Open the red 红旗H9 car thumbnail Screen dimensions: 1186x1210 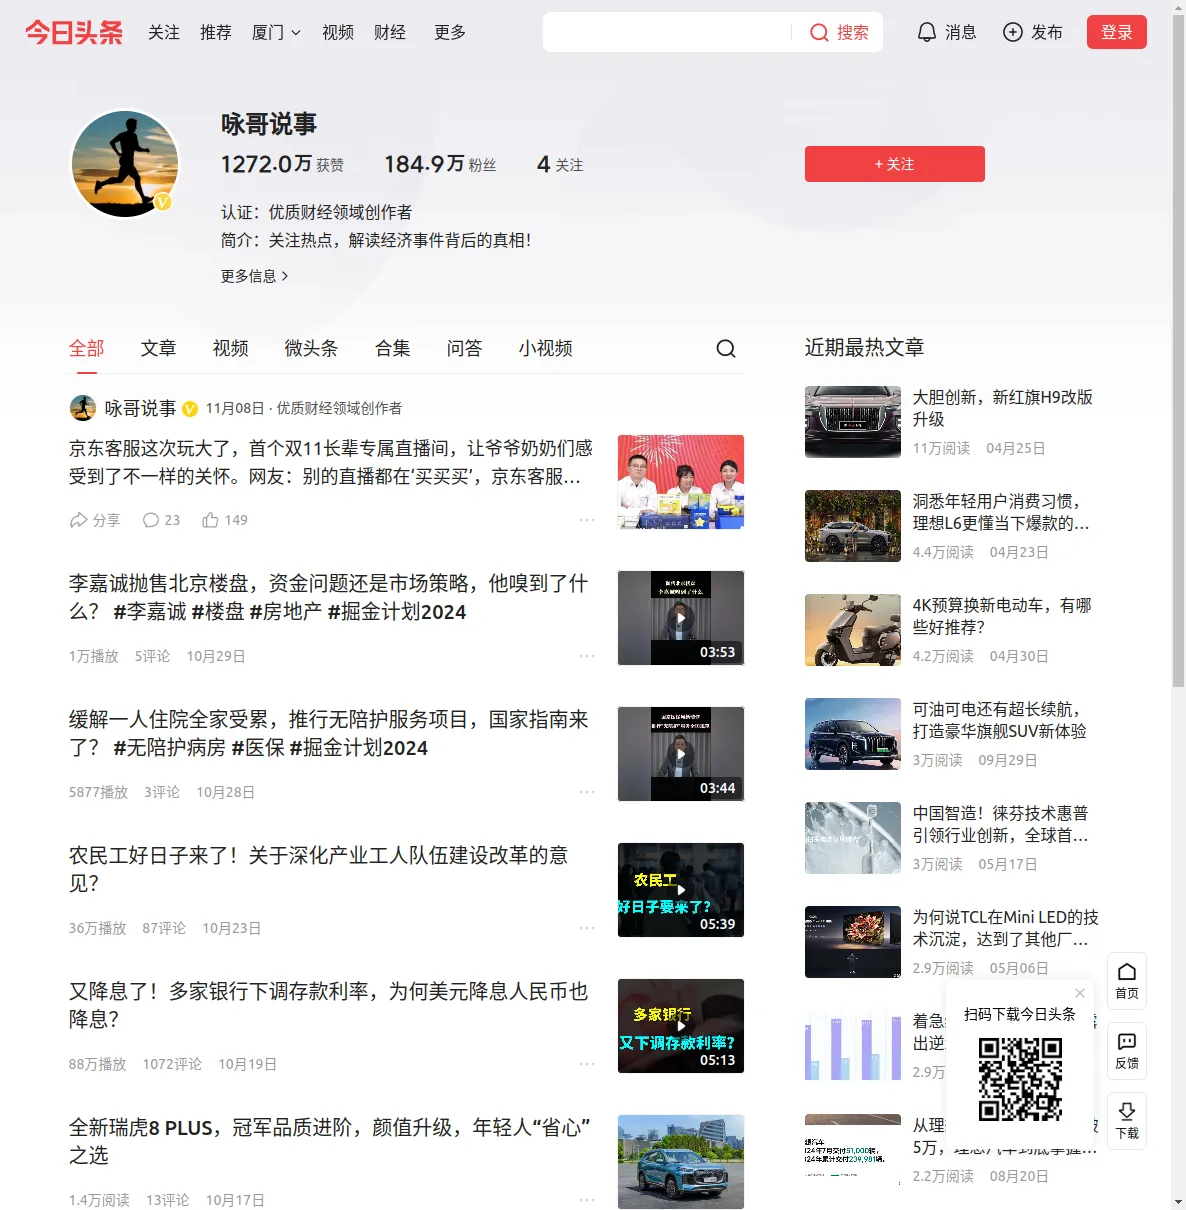[x=853, y=422]
